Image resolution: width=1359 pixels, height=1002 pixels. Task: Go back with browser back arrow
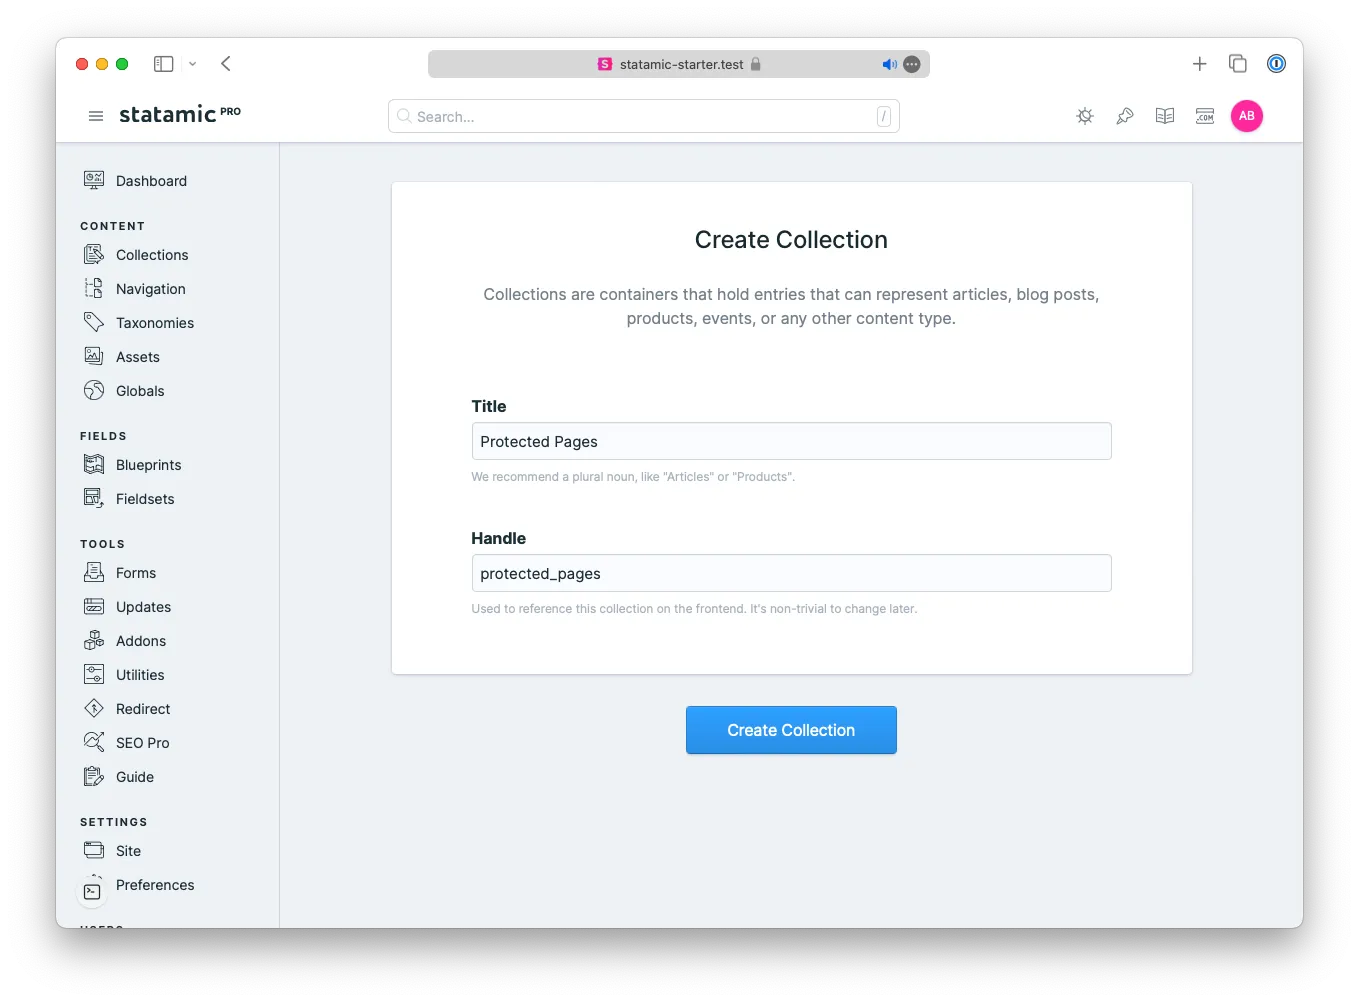226,64
